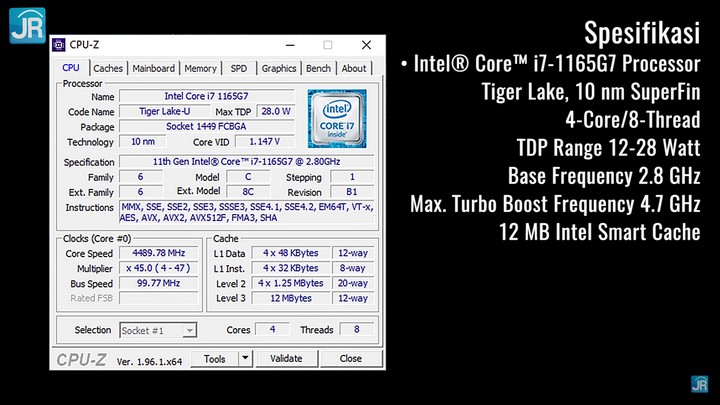This screenshot has height=405, width=720.
Task: Switch to the Bench tab
Action: (318, 68)
